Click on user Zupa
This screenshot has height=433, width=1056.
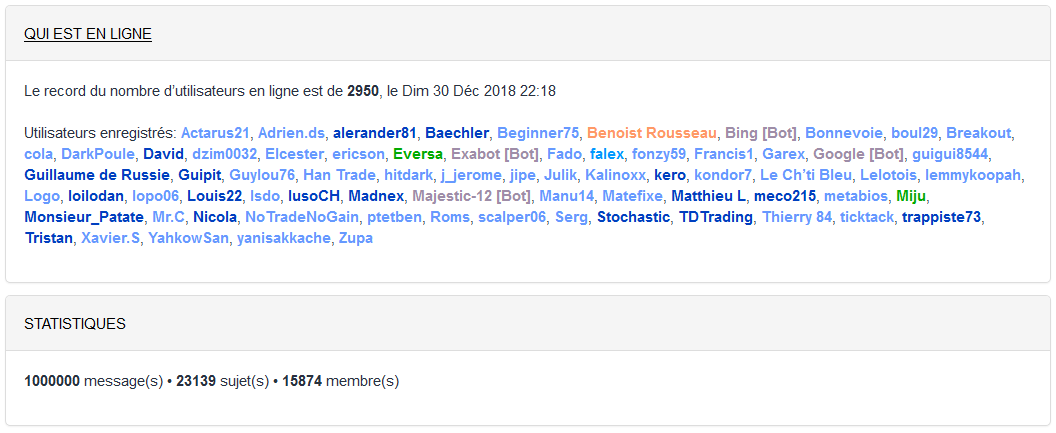356,238
